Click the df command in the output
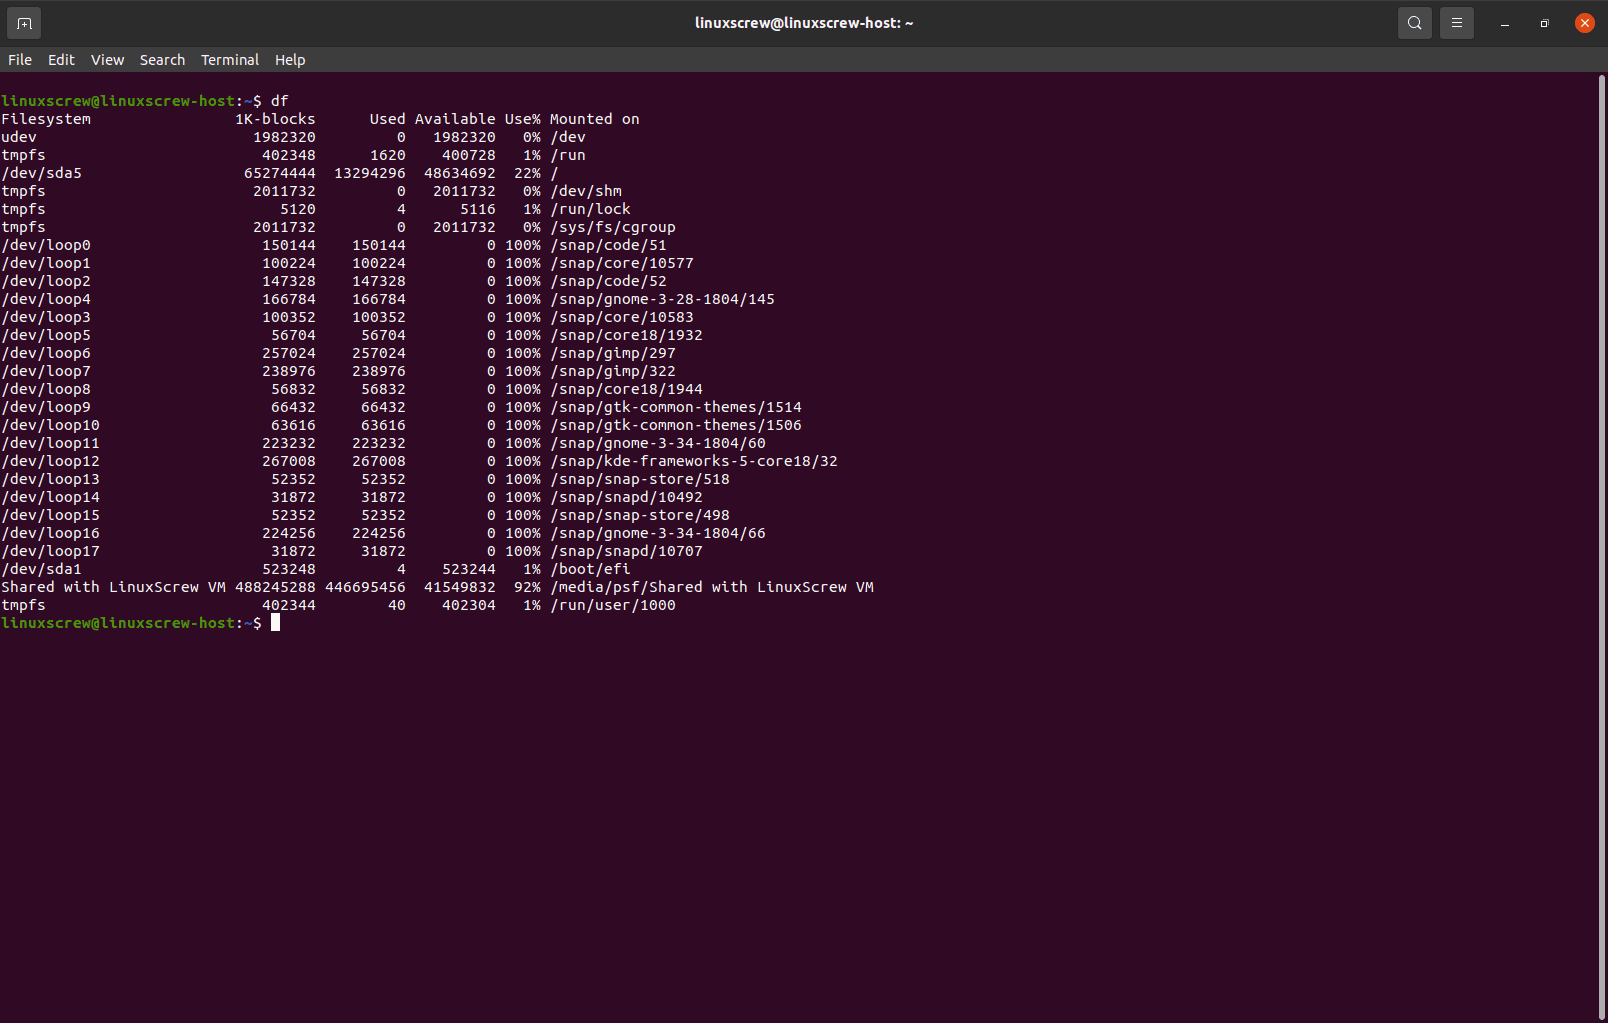Image resolution: width=1608 pixels, height=1023 pixels. tap(279, 100)
